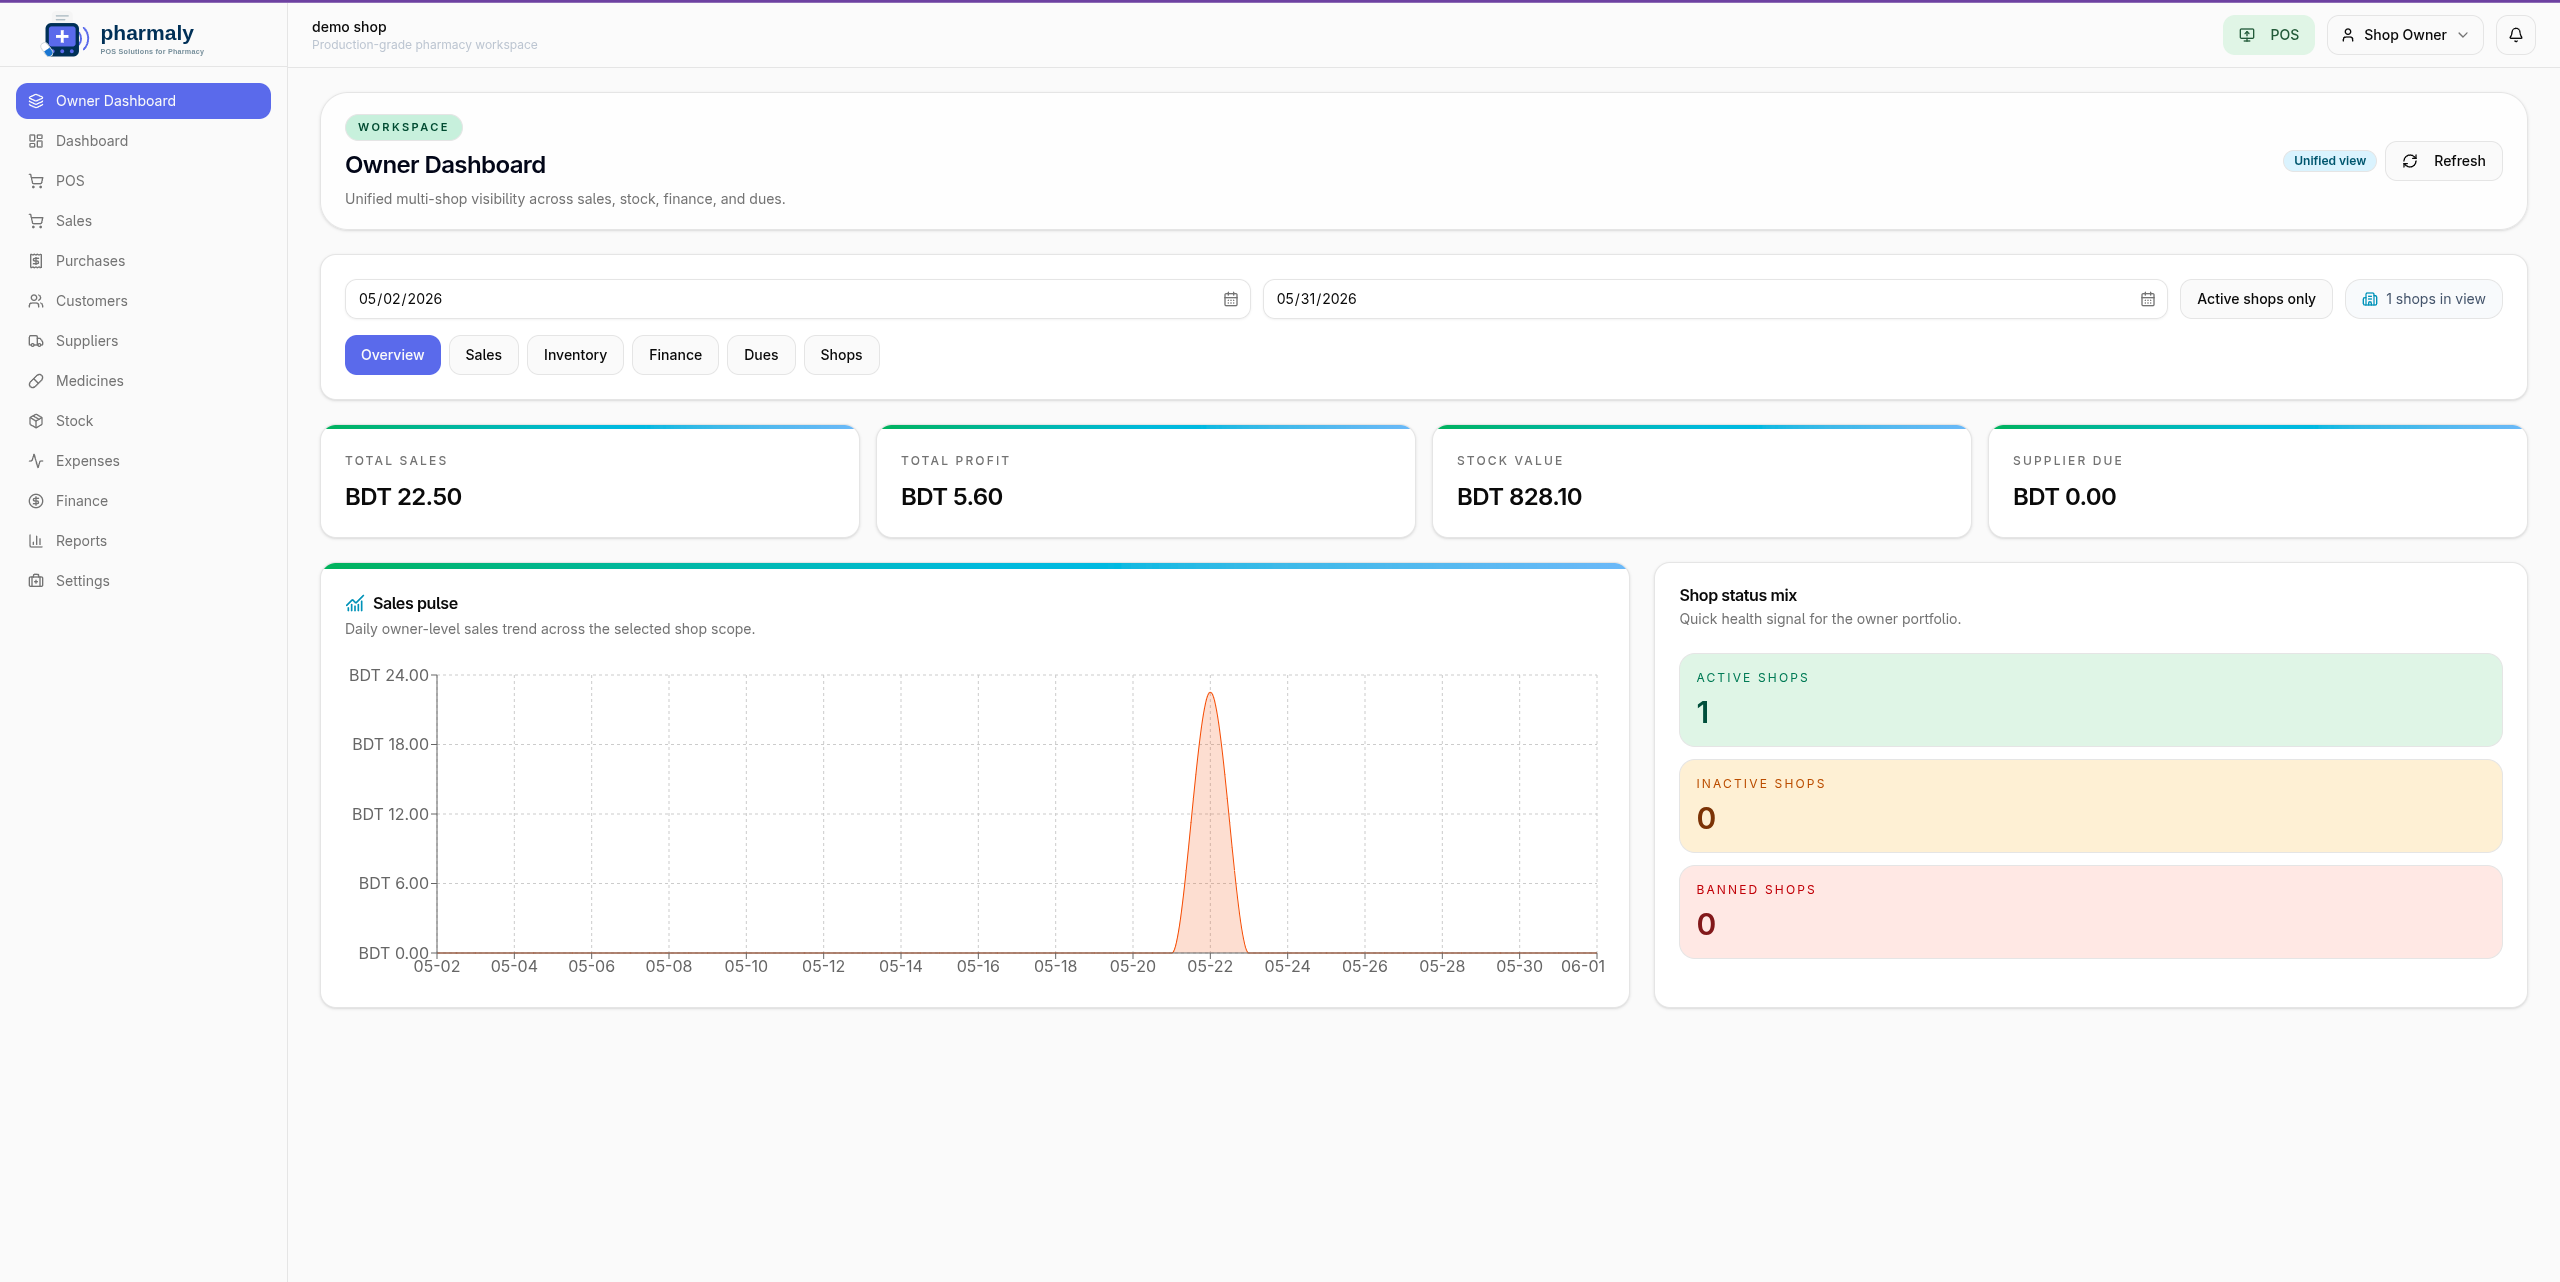
Task: Open the start date calendar picker icon
Action: click(1231, 299)
